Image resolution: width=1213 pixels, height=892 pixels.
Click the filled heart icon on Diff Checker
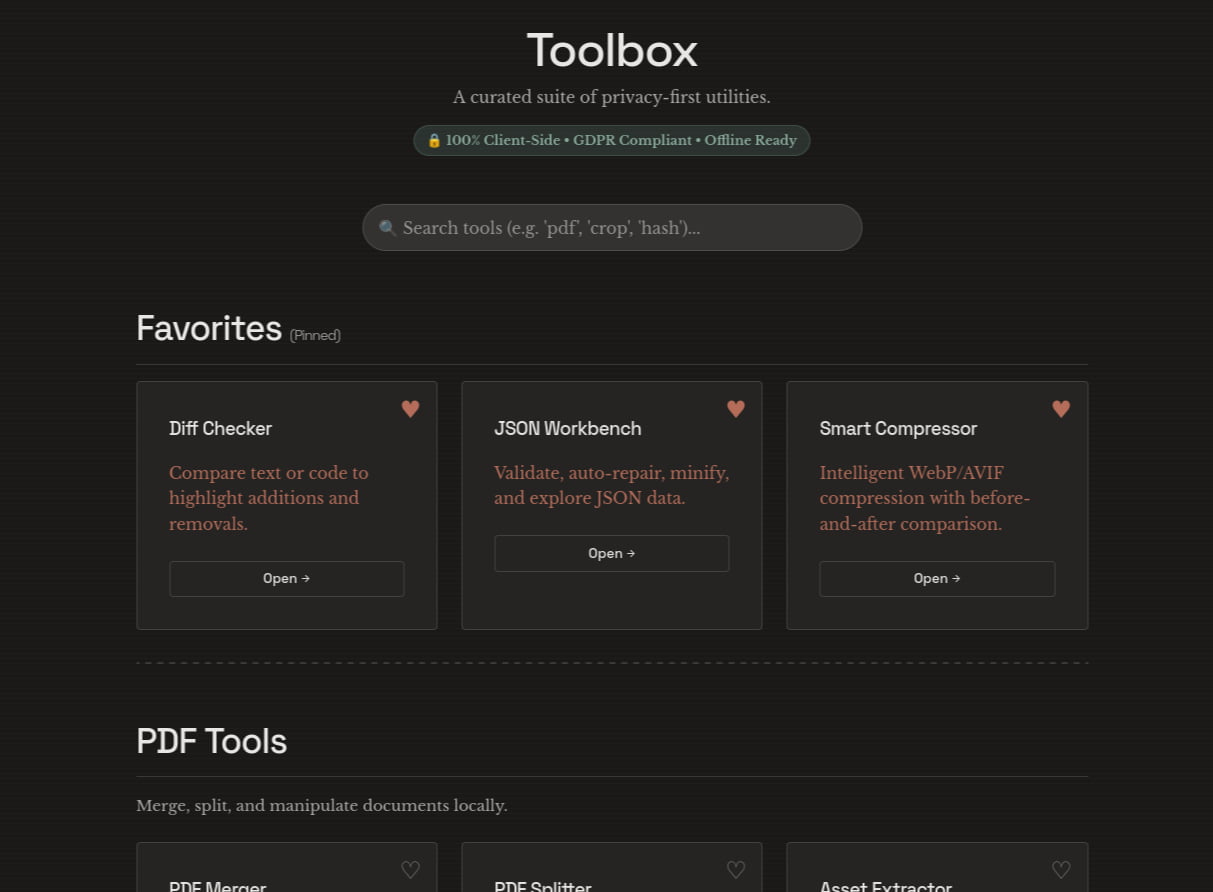pyautogui.click(x=410, y=408)
